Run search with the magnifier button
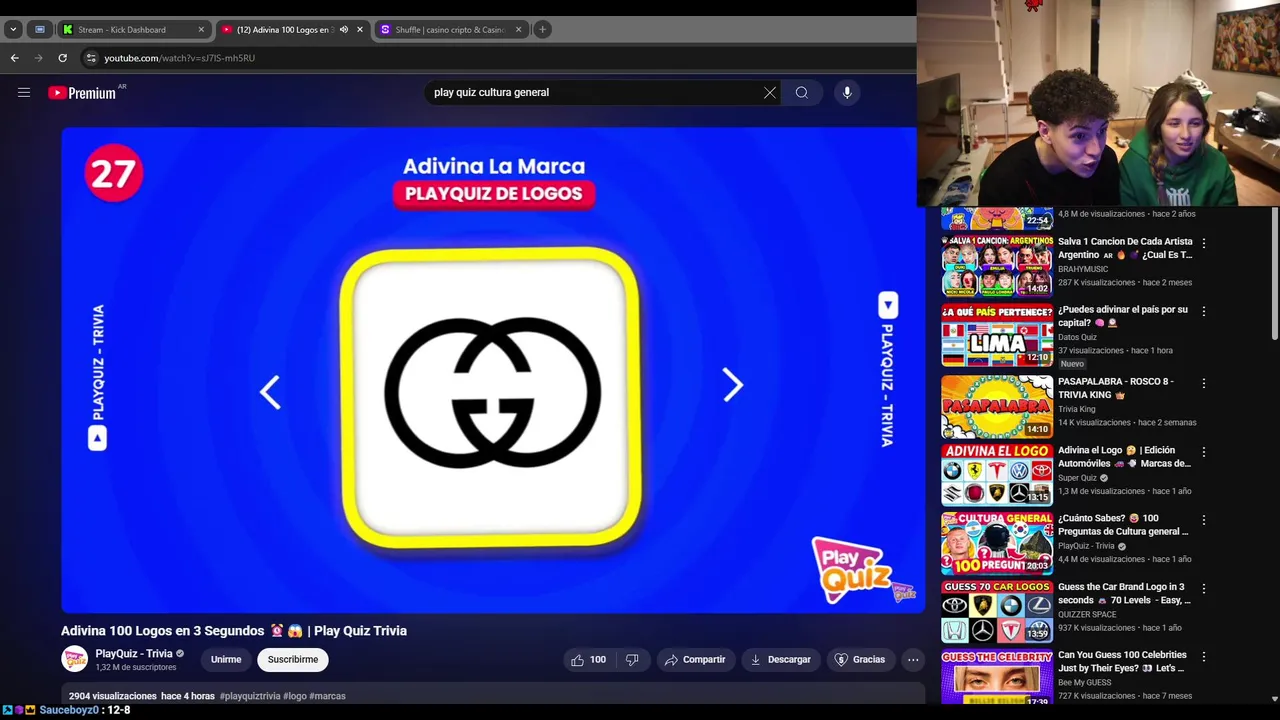This screenshot has width=1280, height=720. [802, 92]
